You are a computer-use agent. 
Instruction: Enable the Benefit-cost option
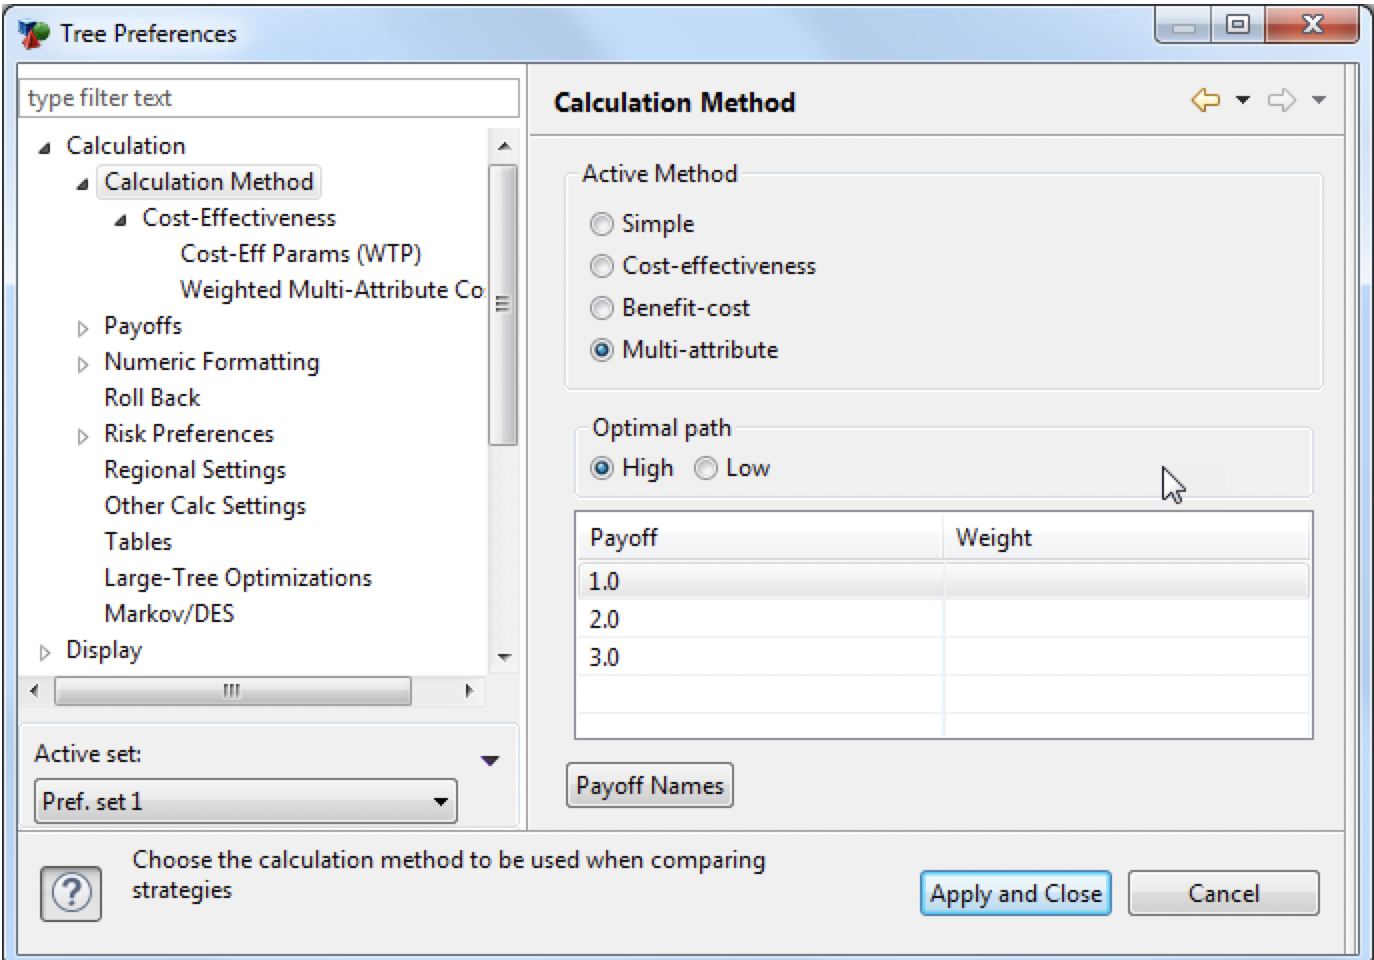point(601,308)
